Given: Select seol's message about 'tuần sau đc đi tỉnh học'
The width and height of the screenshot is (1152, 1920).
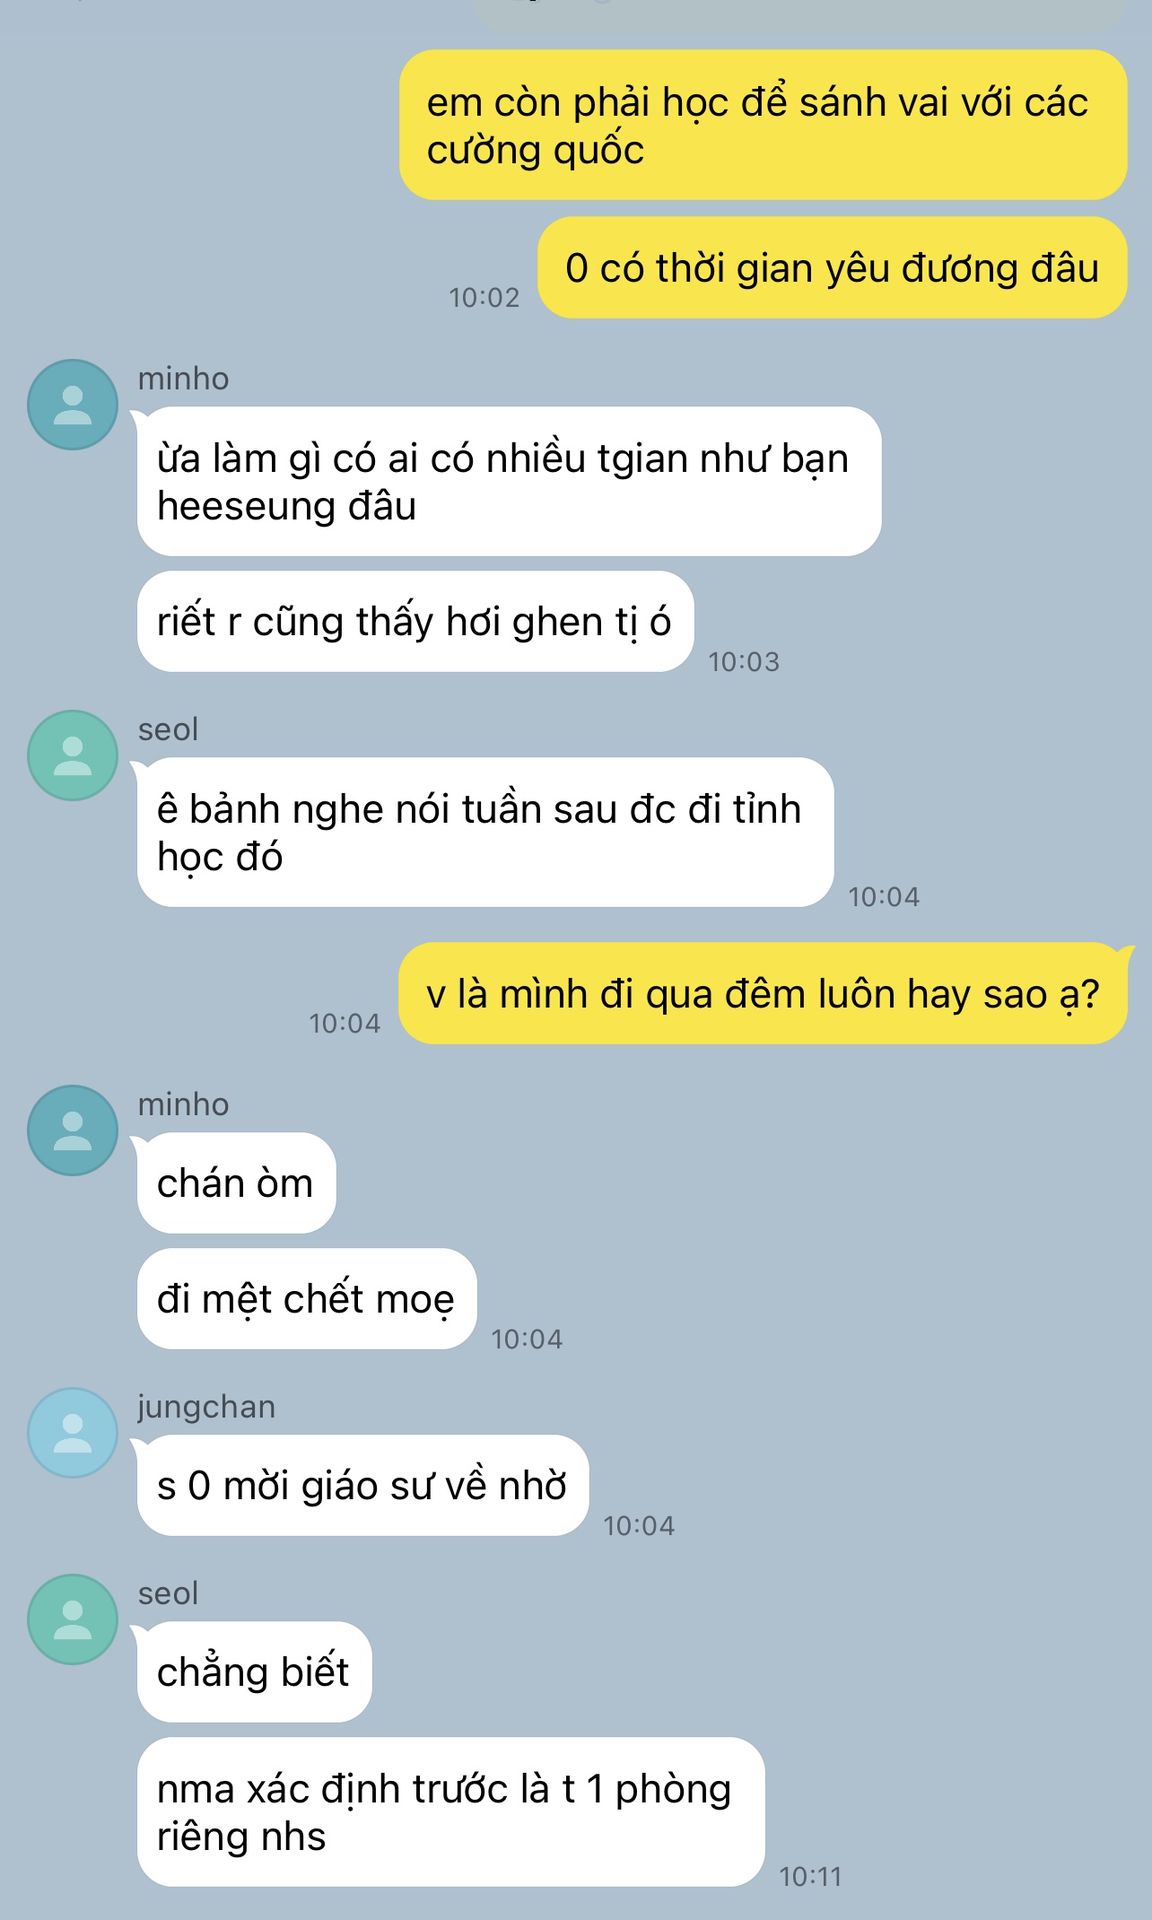Looking at the screenshot, I should [x=485, y=832].
